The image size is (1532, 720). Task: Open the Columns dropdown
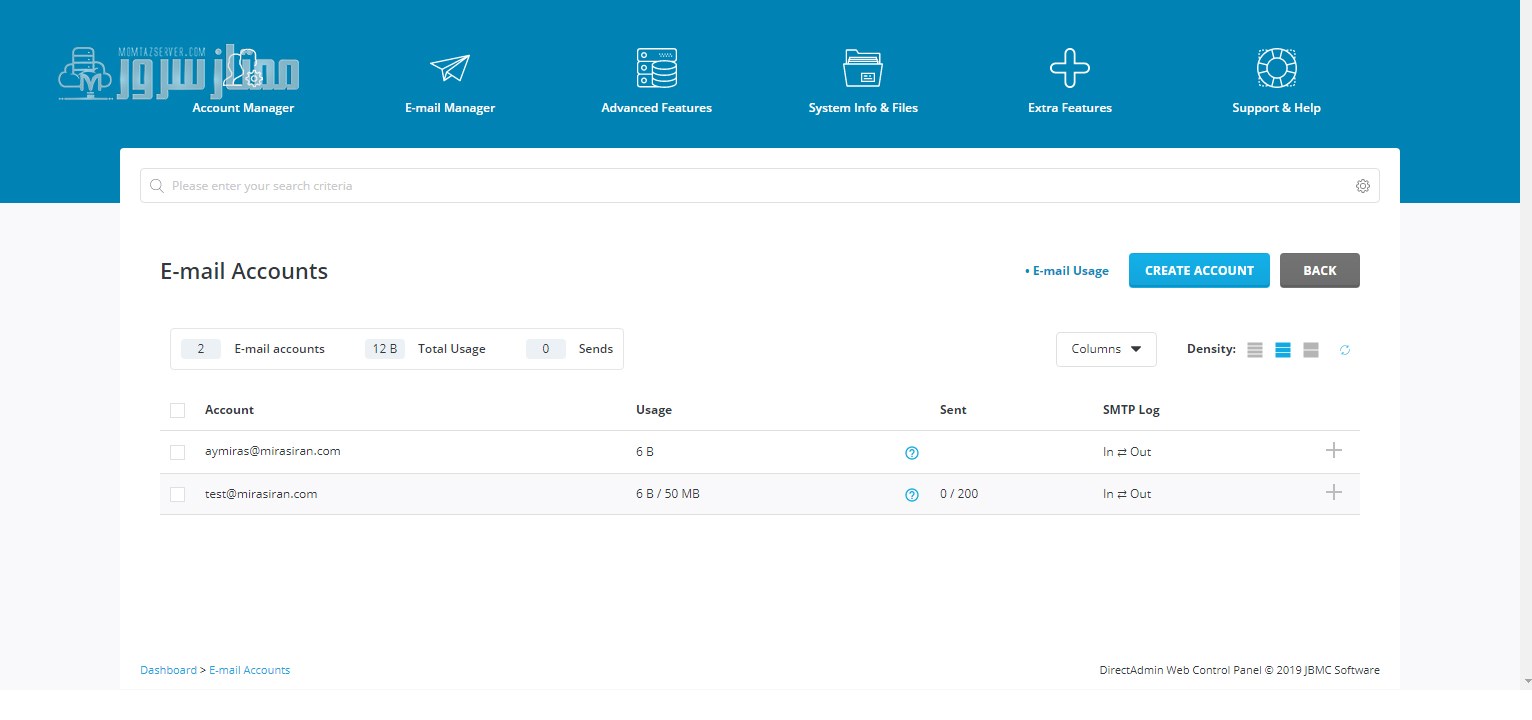click(x=1106, y=349)
